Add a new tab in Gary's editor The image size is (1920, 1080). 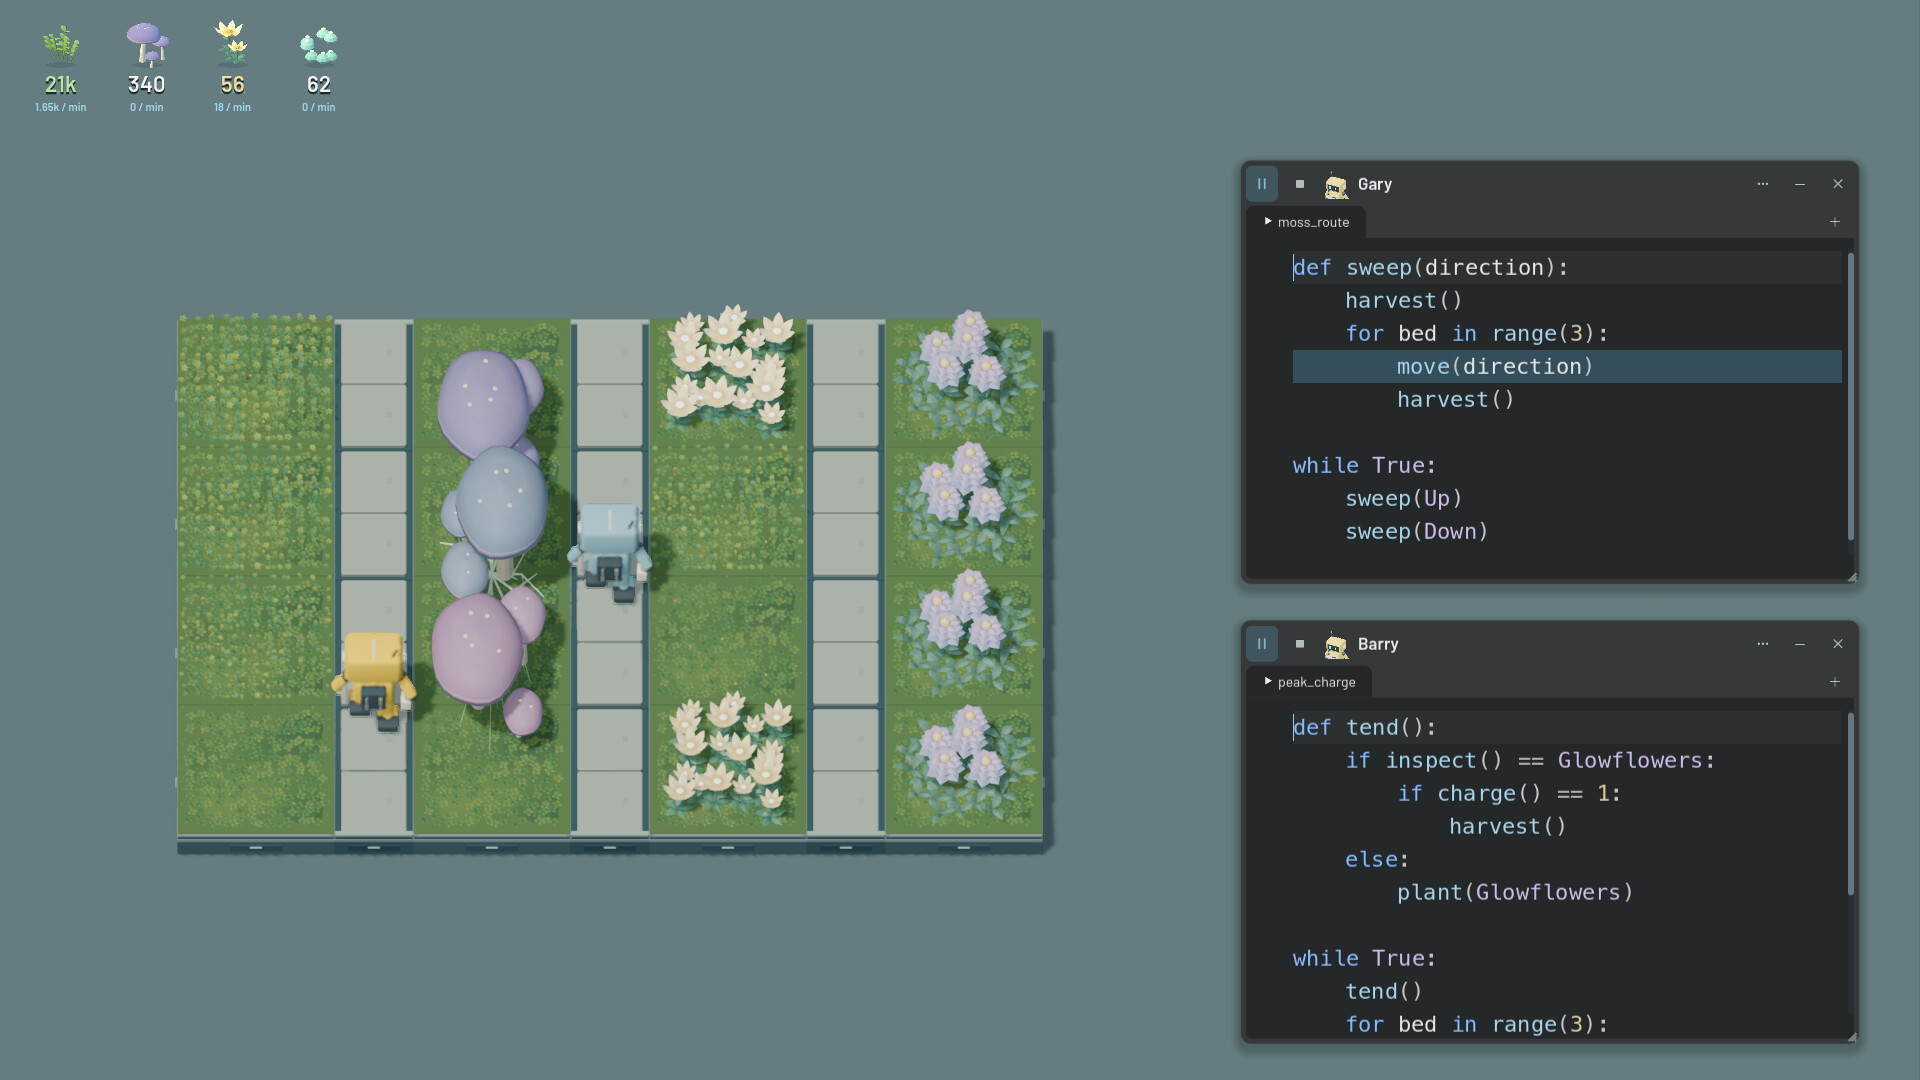pyautogui.click(x=1835, y=222)
